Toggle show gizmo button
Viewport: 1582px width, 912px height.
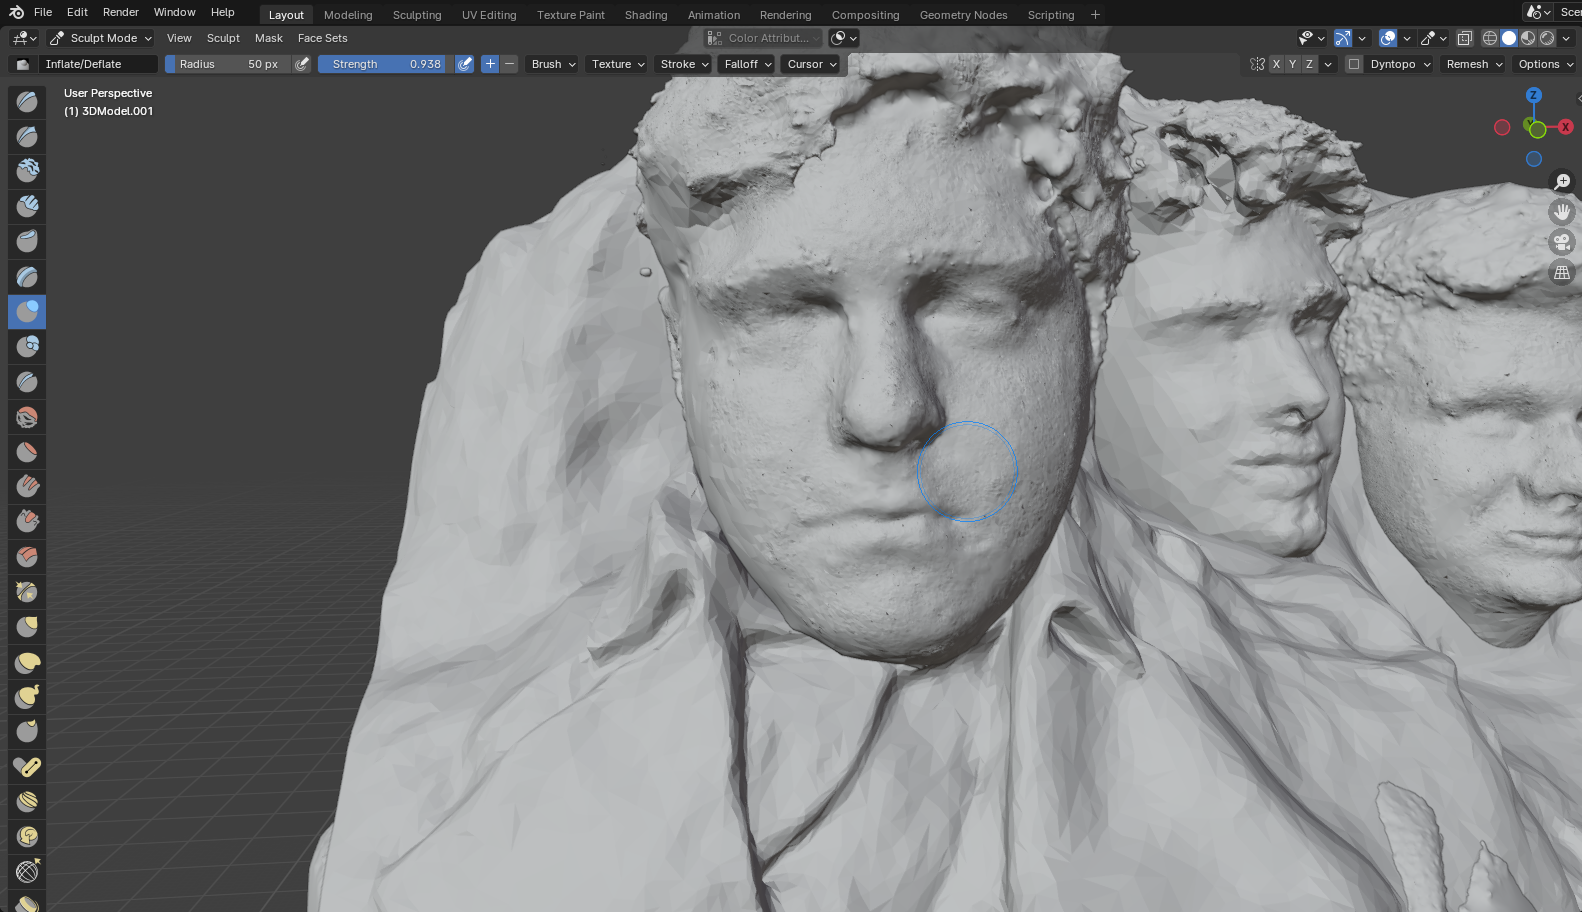click(x=1343, y=38)
